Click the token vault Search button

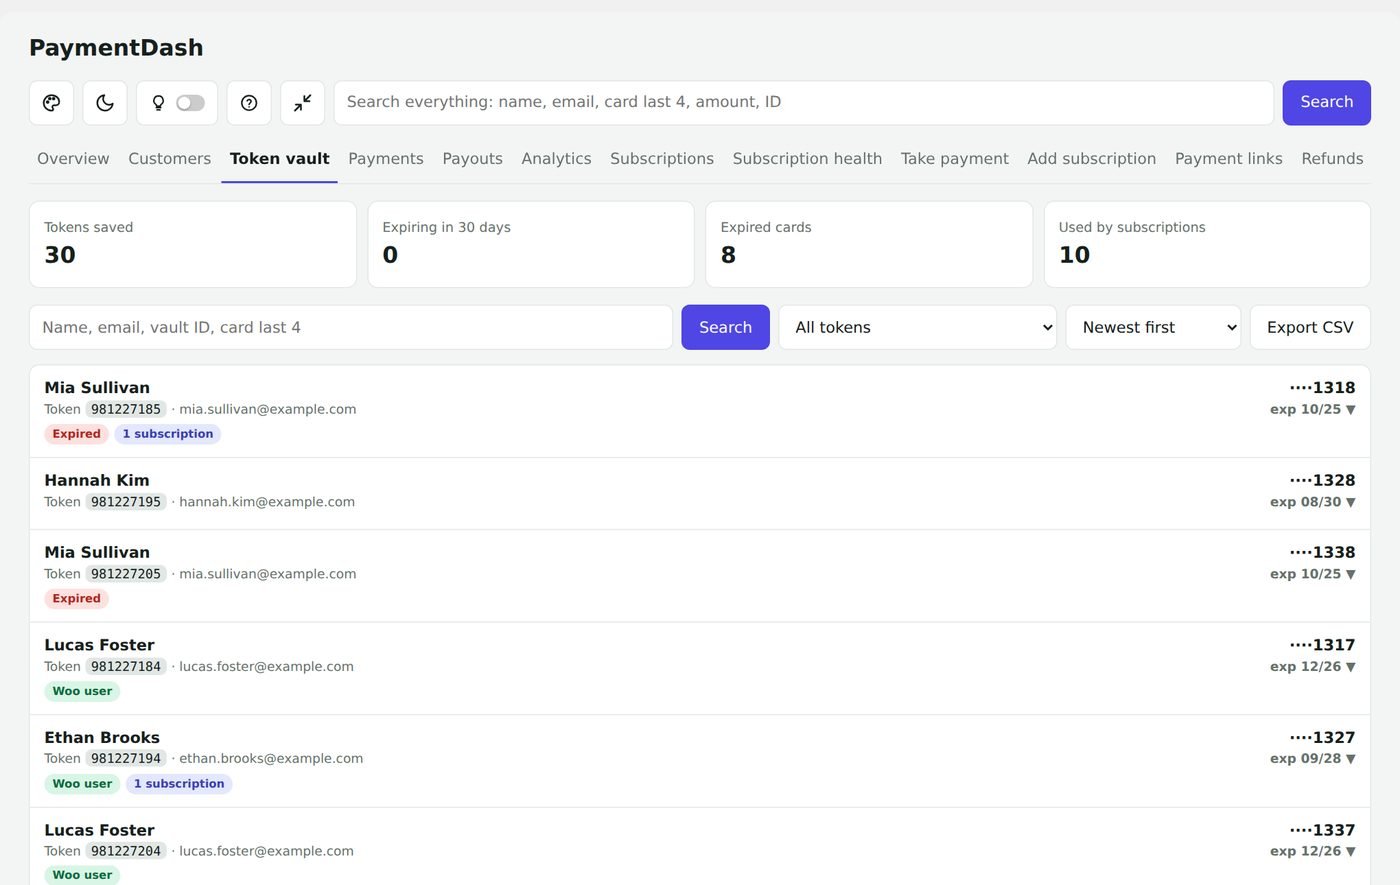(x=725, y=328)
